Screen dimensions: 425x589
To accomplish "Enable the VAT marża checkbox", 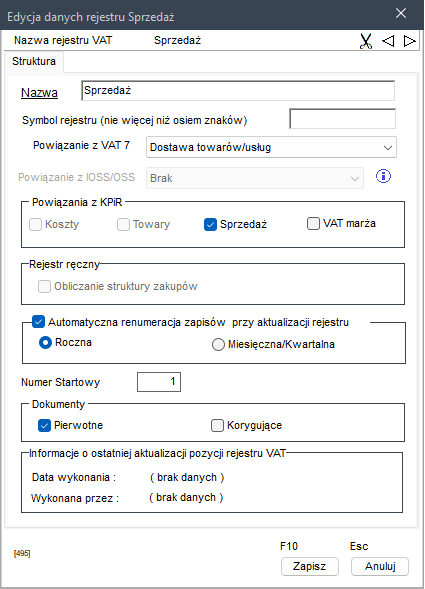I will click(313, 224).
